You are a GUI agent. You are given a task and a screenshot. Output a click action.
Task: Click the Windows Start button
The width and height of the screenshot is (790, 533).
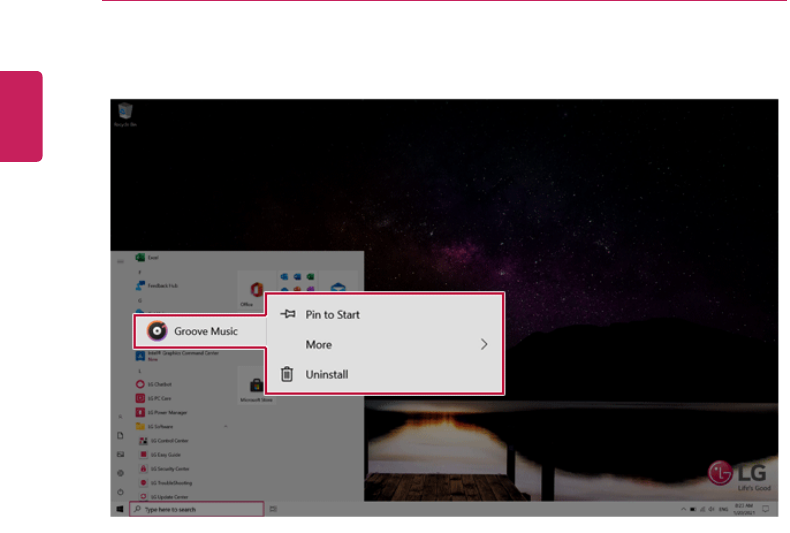coord(120,509)
